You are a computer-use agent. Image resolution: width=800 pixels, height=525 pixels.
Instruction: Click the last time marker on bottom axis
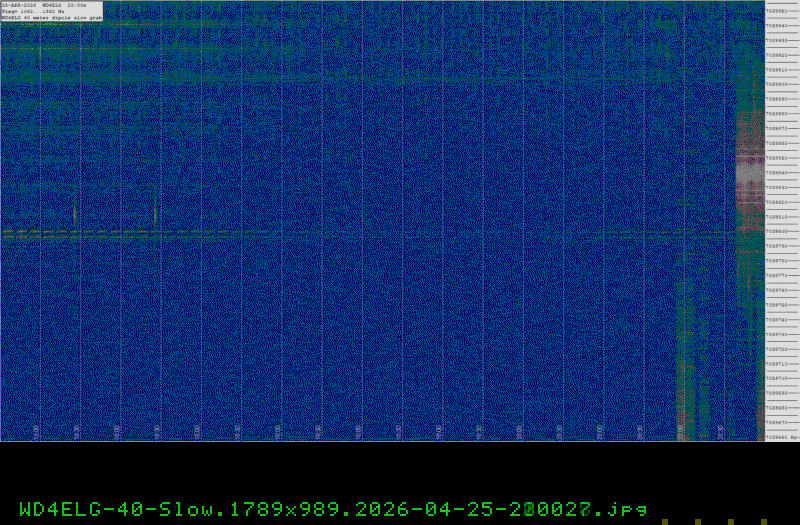[720, 432]
